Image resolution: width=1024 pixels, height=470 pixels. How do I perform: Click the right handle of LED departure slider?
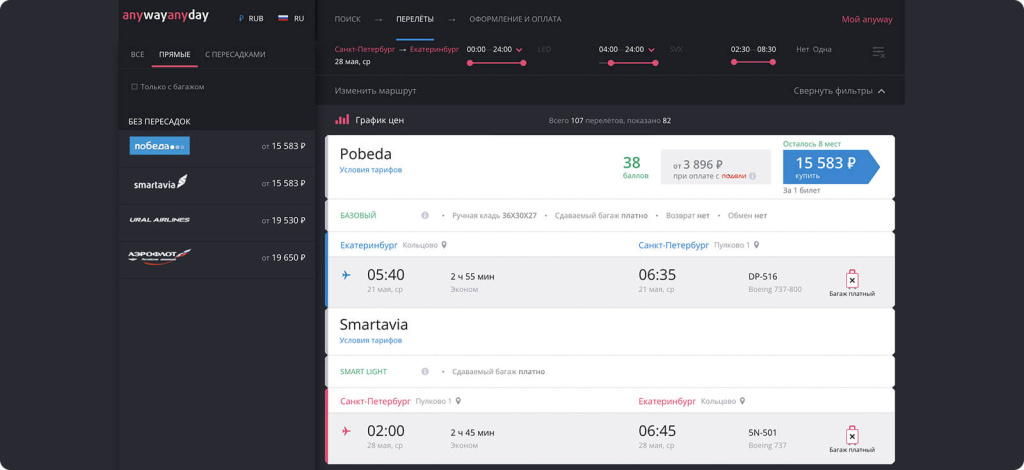click(523, 63)
